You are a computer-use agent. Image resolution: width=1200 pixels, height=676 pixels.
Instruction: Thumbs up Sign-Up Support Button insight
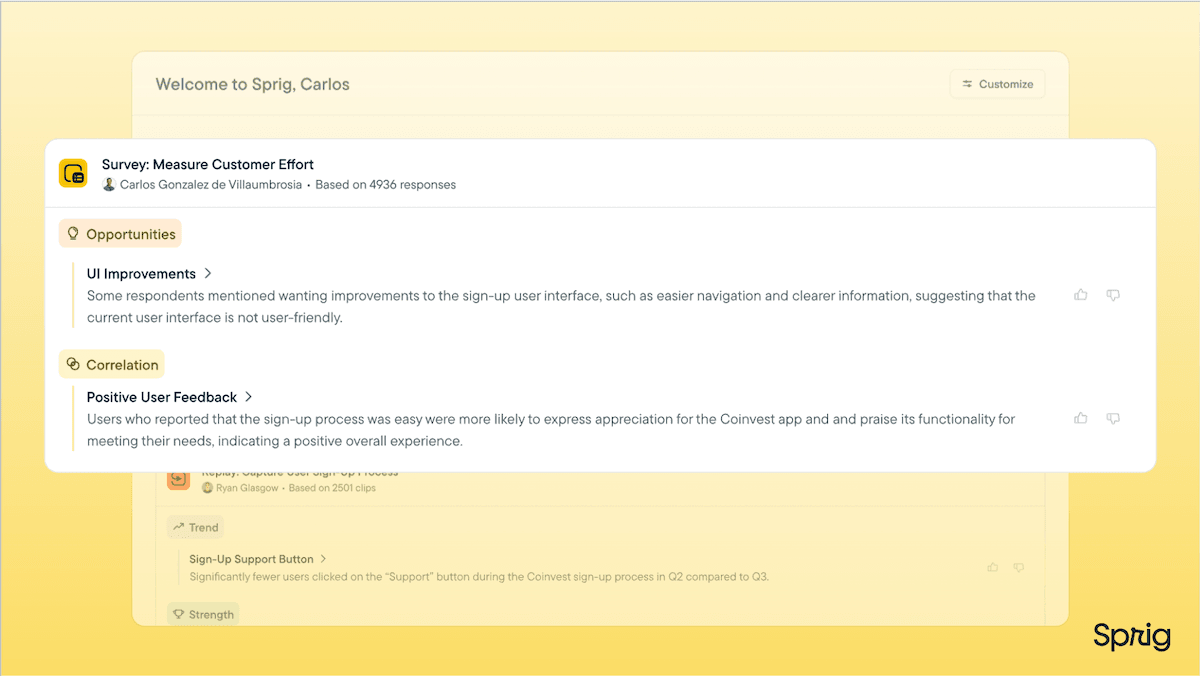tap(993, 567)
